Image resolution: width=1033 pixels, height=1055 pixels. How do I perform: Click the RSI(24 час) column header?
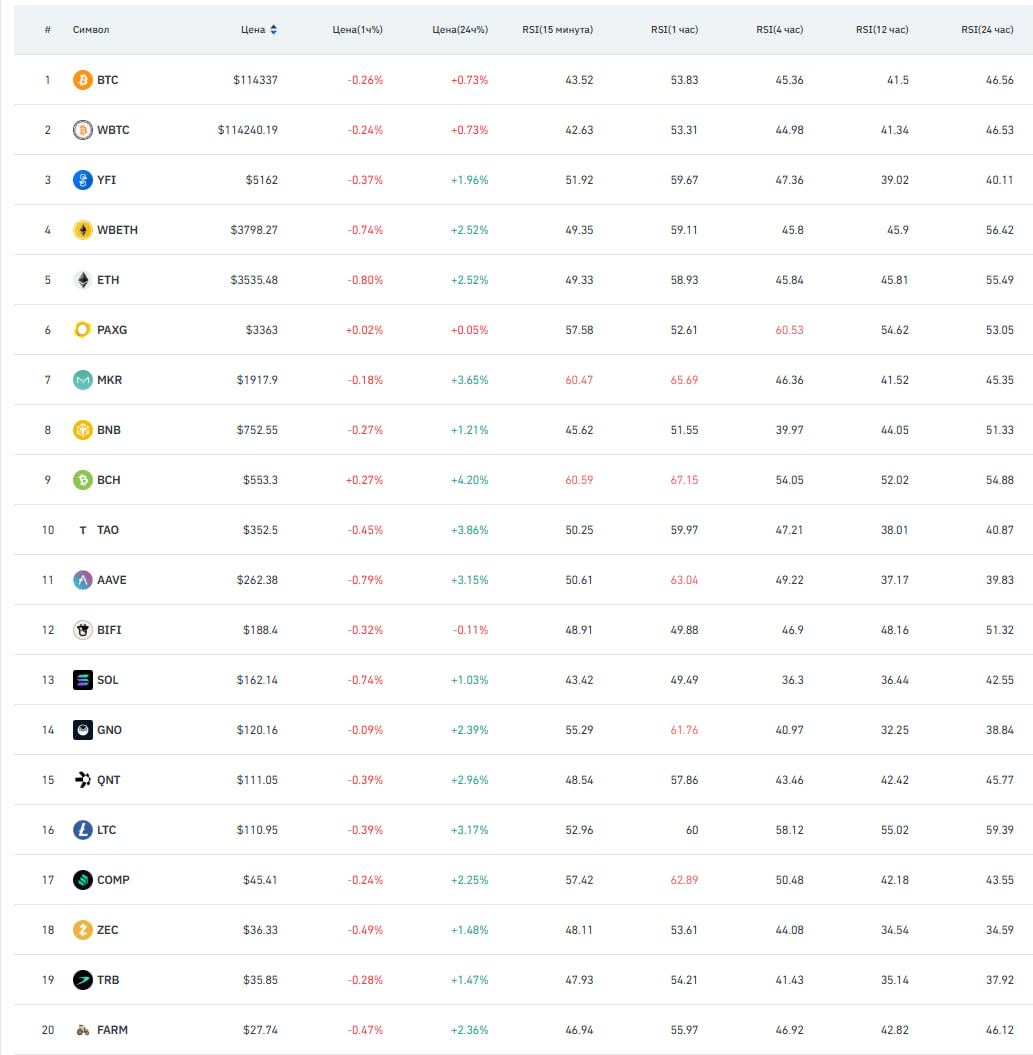pos(987,30)
